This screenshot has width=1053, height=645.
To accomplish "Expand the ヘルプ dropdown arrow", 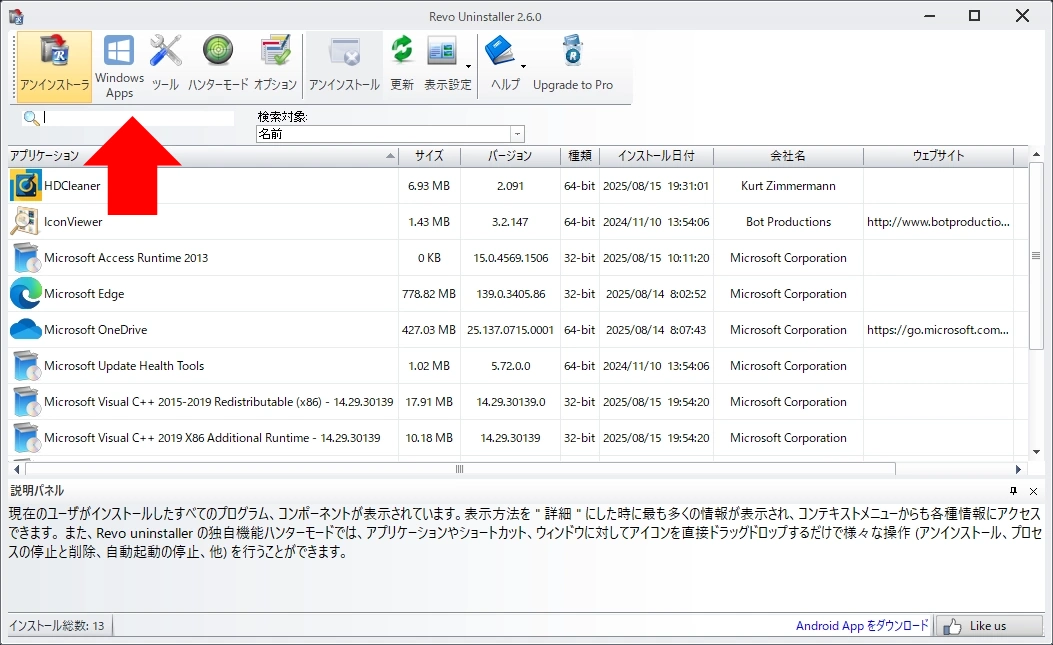I will click(x=523, y=67).
